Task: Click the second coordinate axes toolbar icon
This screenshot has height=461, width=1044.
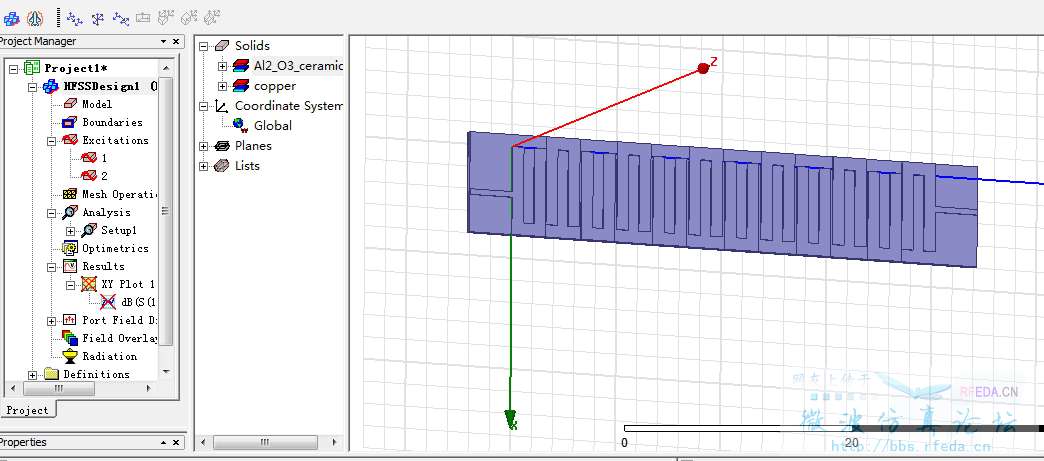Action: pyautogui.click(x=98, y=18)
